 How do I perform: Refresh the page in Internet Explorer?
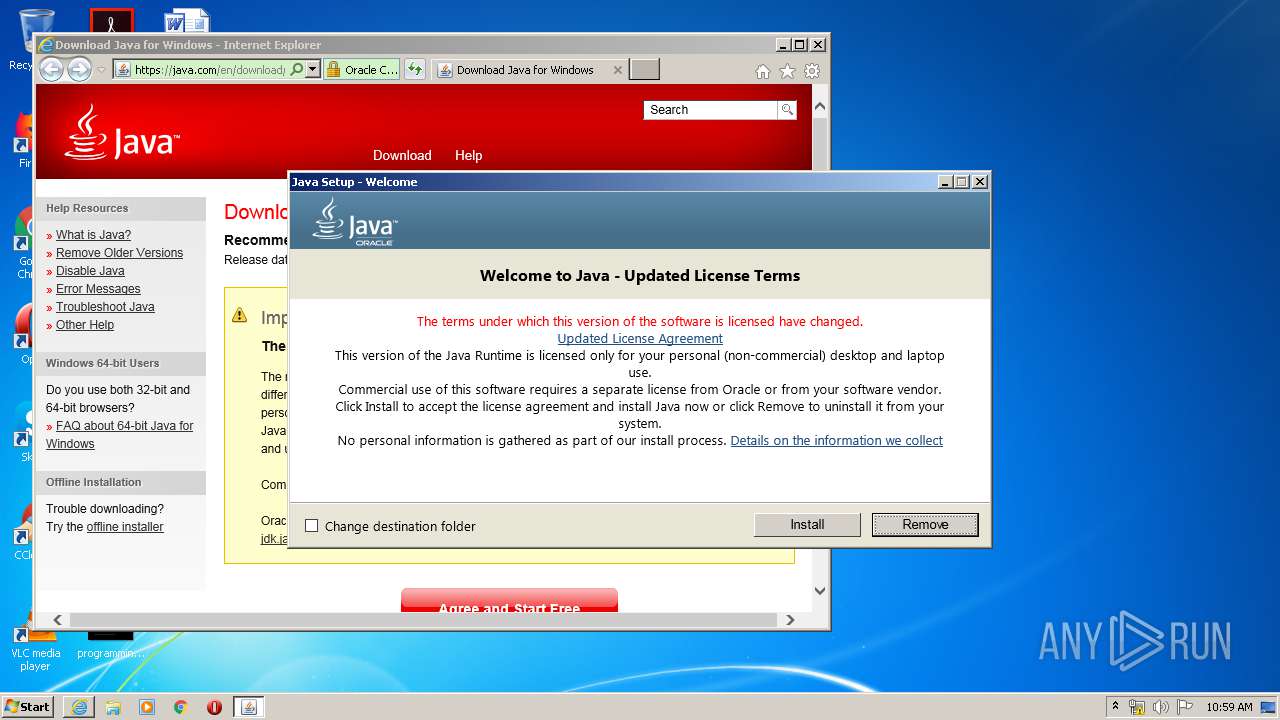pyautogui.click(x=415, y=70)
